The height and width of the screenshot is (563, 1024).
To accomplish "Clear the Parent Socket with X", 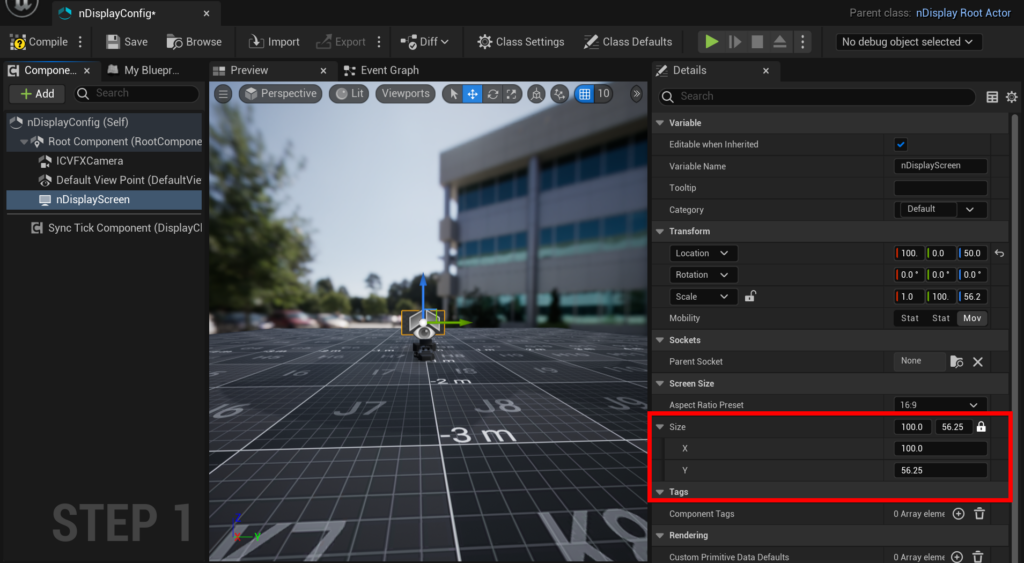I will point(978,362).
